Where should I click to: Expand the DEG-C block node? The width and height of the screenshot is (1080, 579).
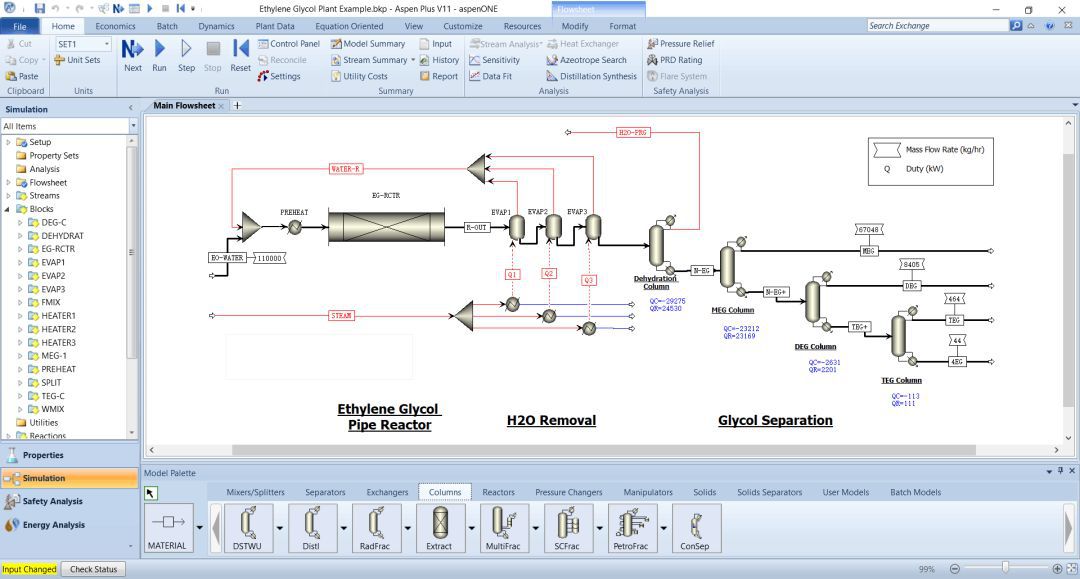[x=20, y=222]
